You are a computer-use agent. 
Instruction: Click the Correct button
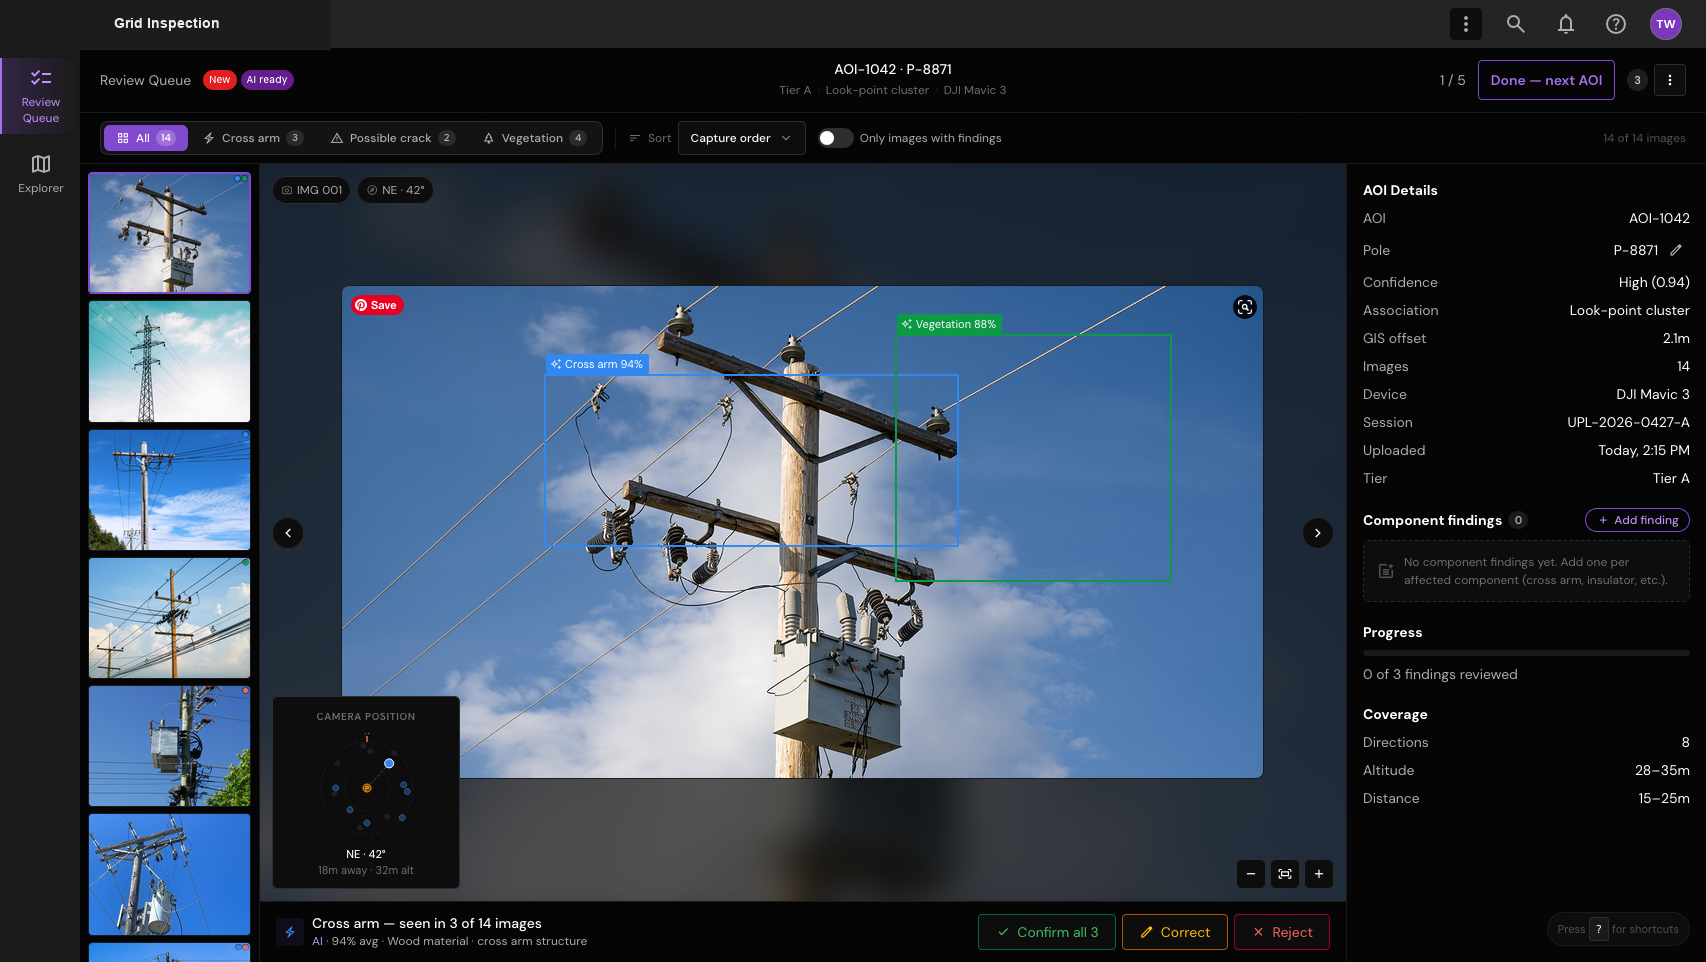(1175, 932)
